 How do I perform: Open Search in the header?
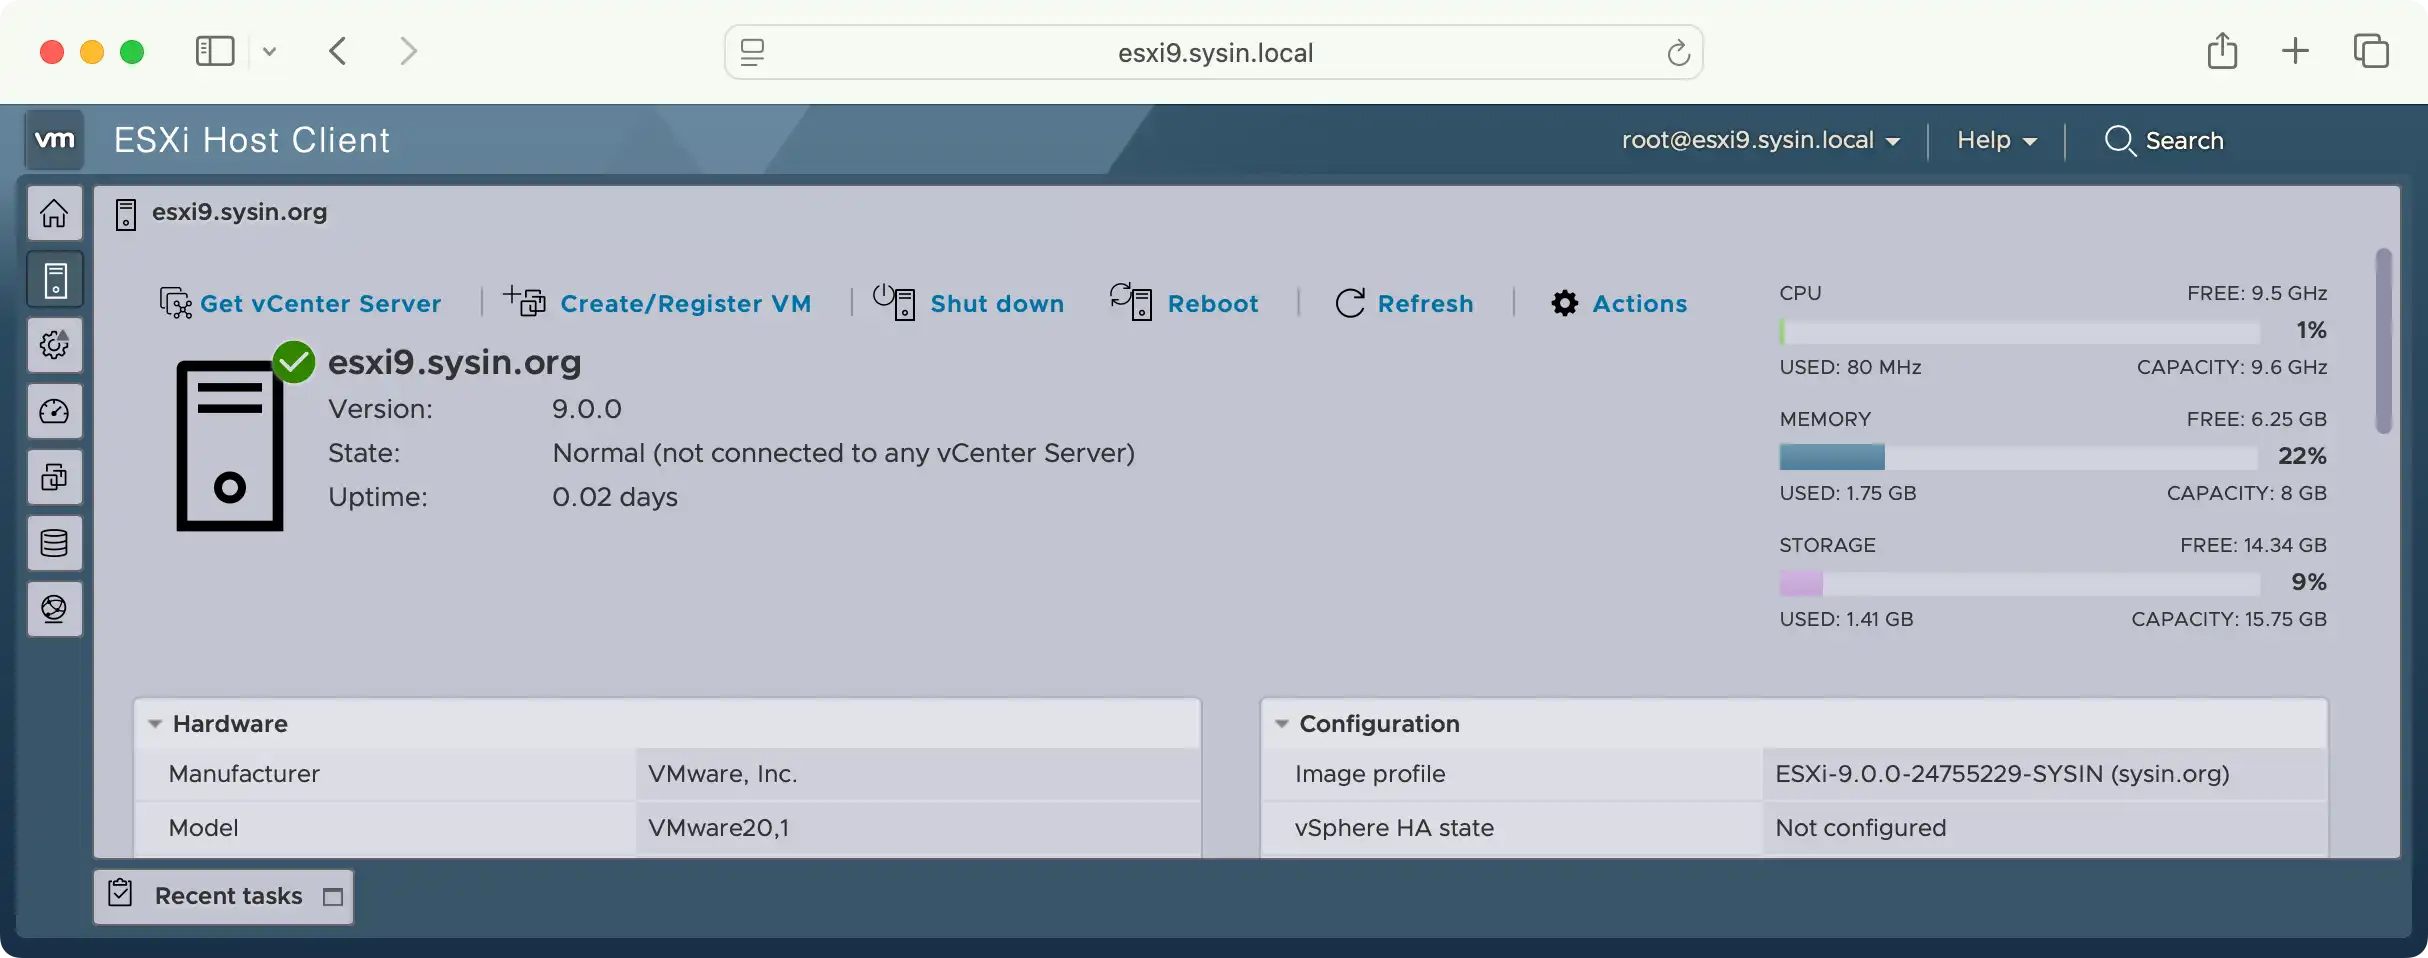(2166, 140)
